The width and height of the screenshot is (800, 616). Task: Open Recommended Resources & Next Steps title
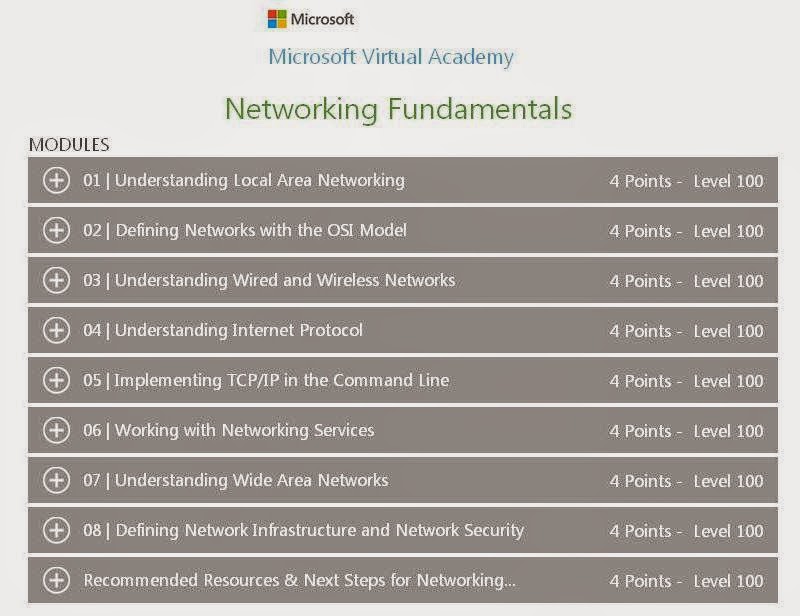[299, 581]
